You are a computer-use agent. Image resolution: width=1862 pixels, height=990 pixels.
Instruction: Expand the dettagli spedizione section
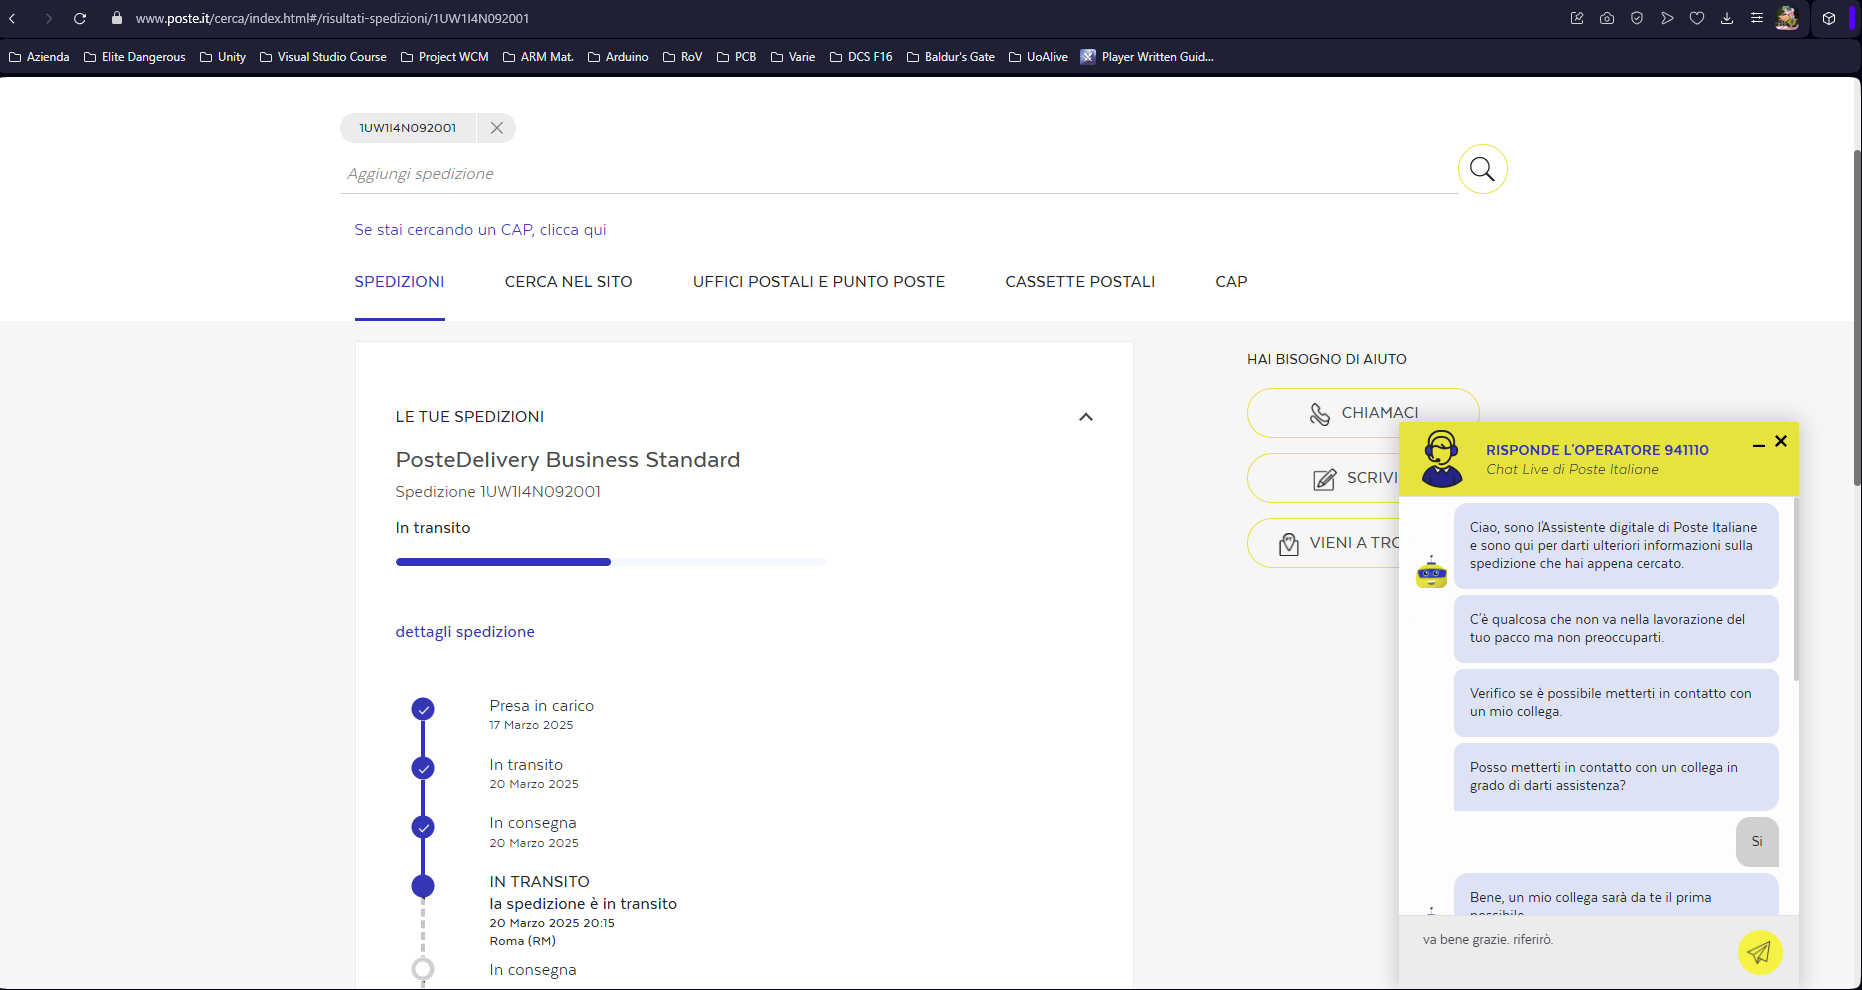(465, 632)
